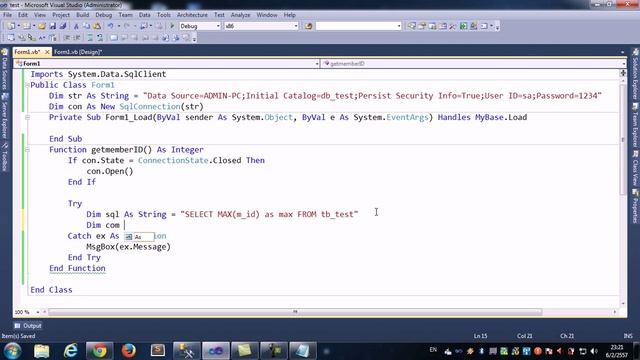This screenshot has width=640, height=360.
Task: Click the "Ln 15" status bar entry
Action: click(x=481, y=336)
